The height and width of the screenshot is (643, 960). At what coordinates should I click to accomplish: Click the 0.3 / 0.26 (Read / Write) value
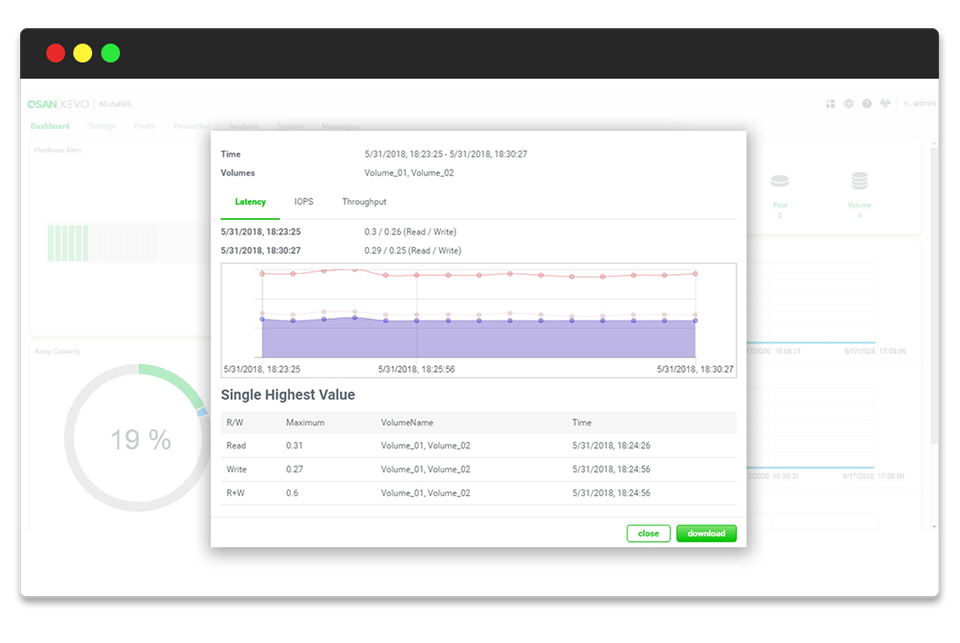click(410, 232)
